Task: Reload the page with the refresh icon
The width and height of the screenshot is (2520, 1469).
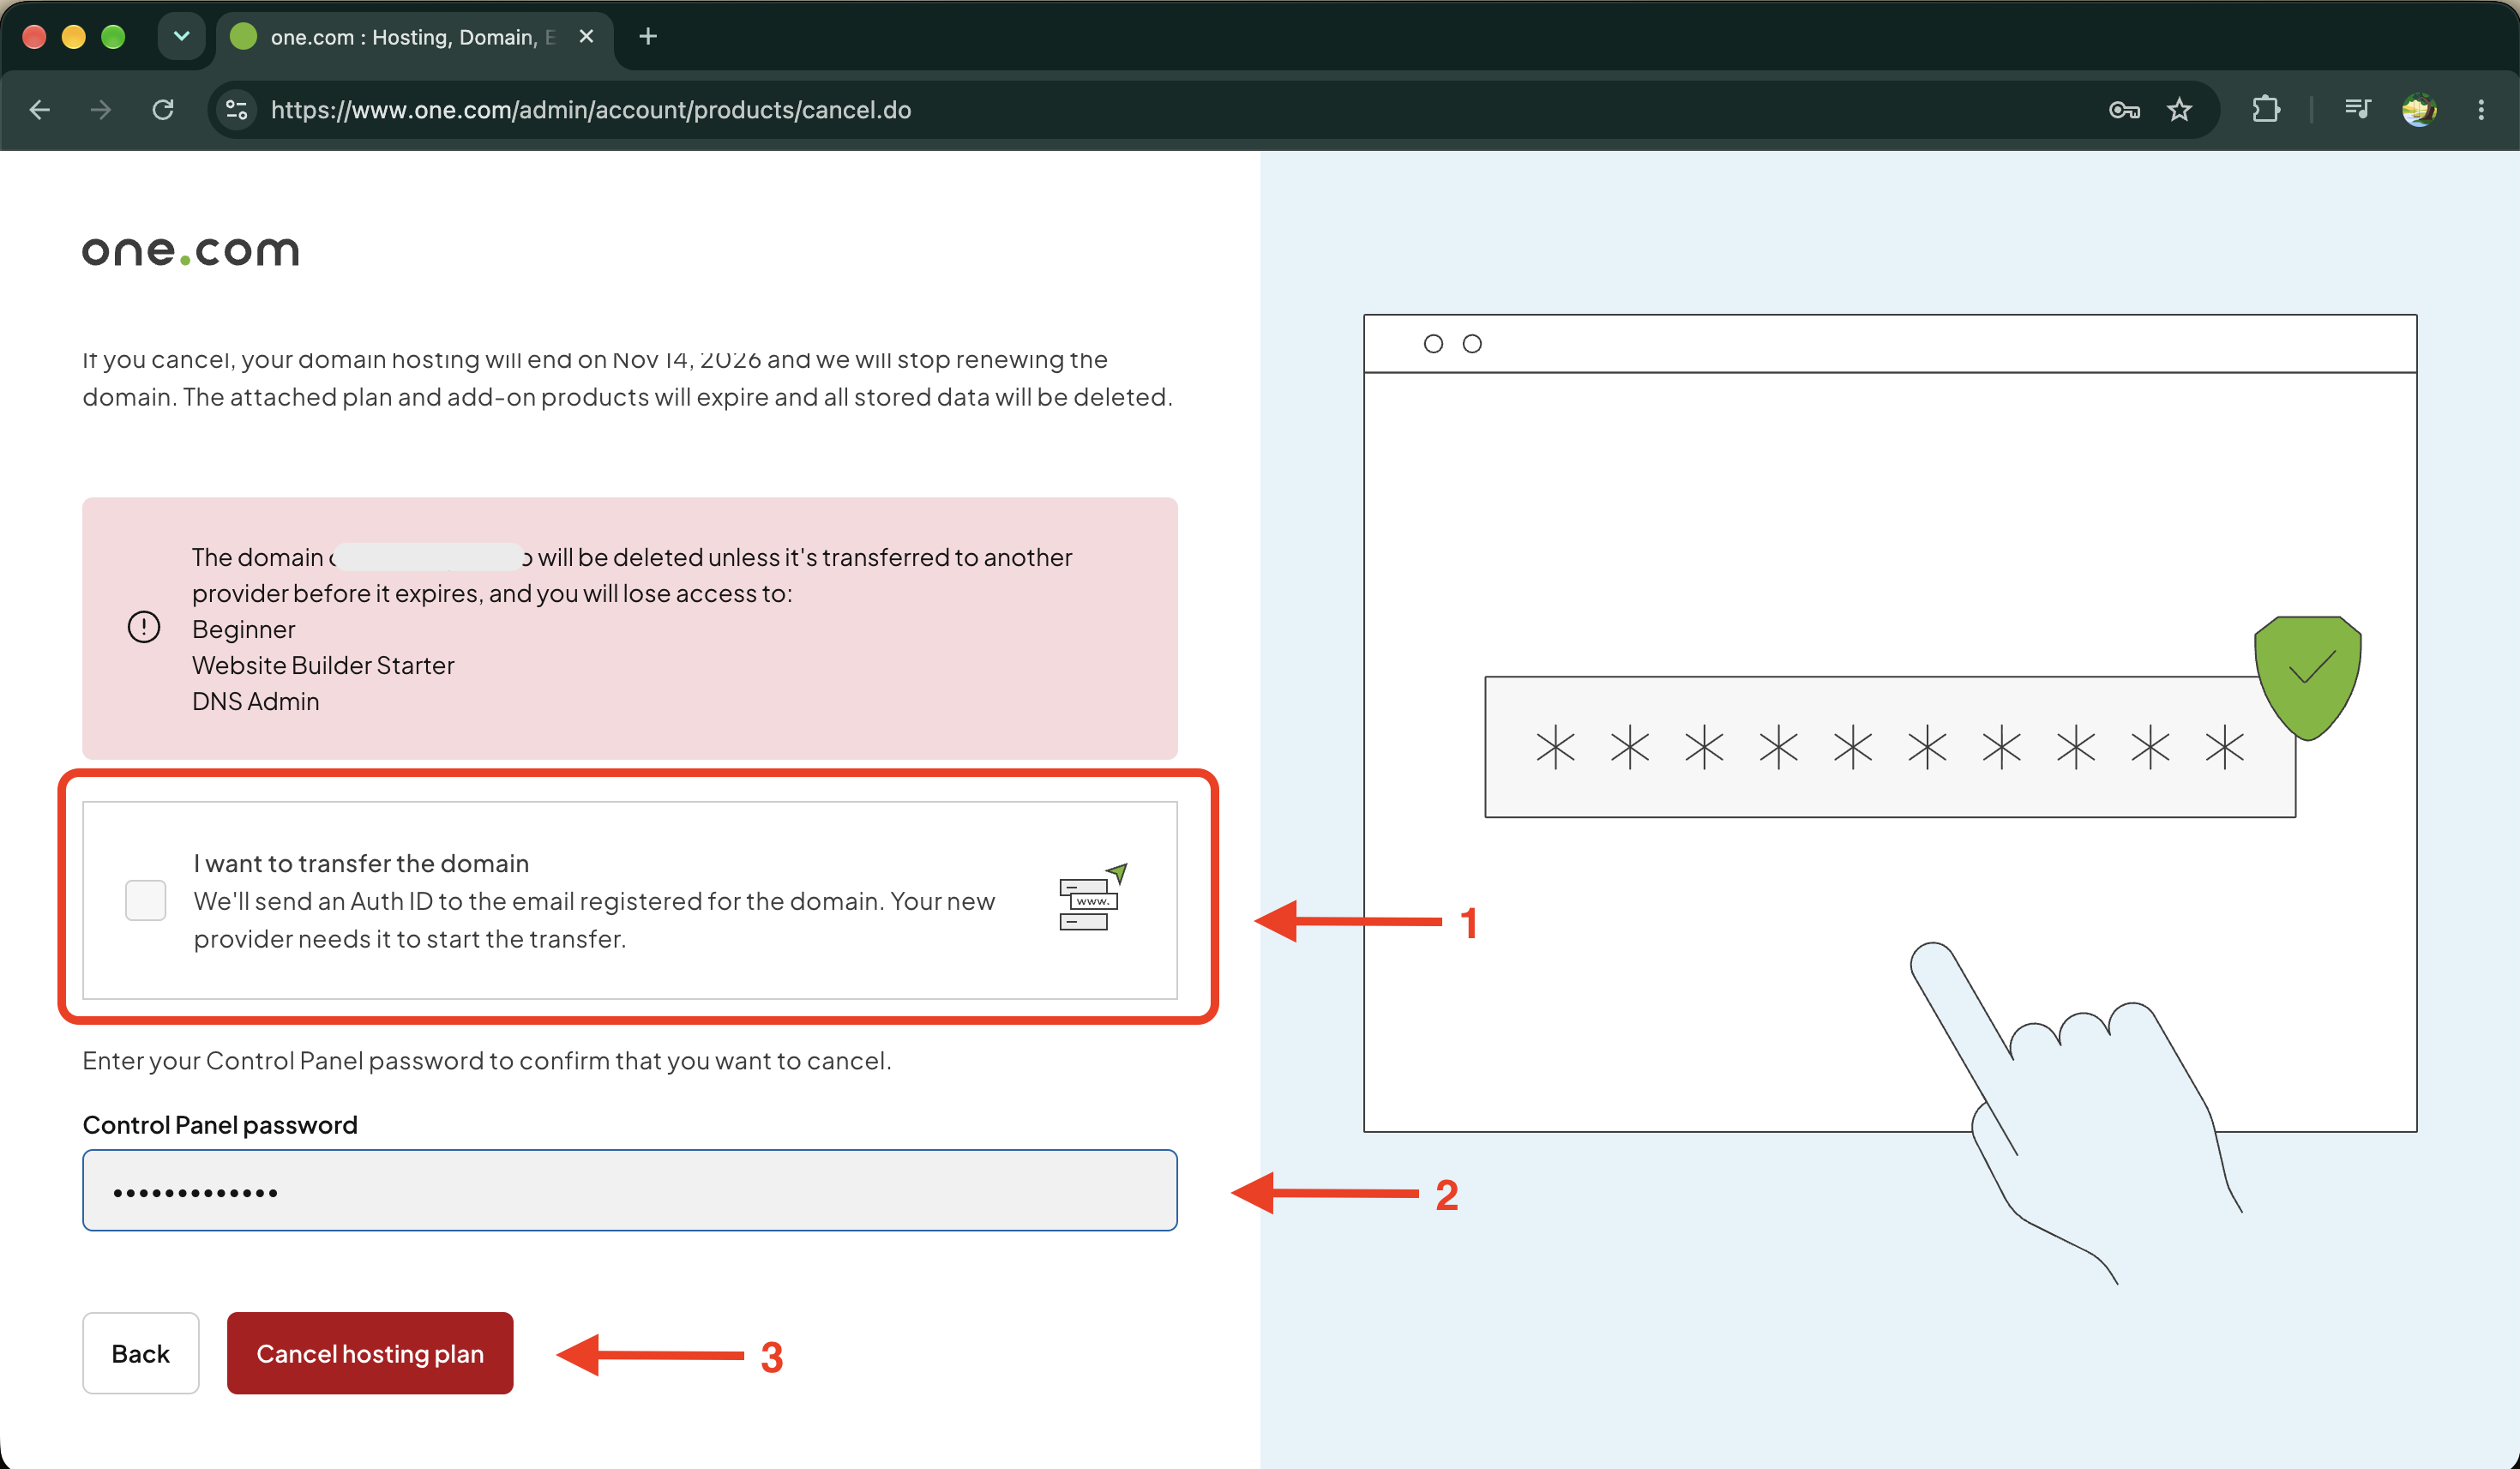Action: 163,110
